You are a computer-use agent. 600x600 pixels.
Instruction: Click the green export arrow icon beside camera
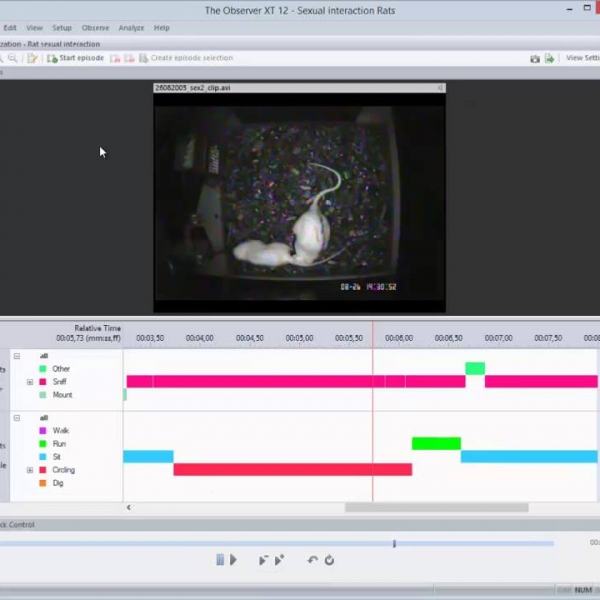tap(549, 58)
